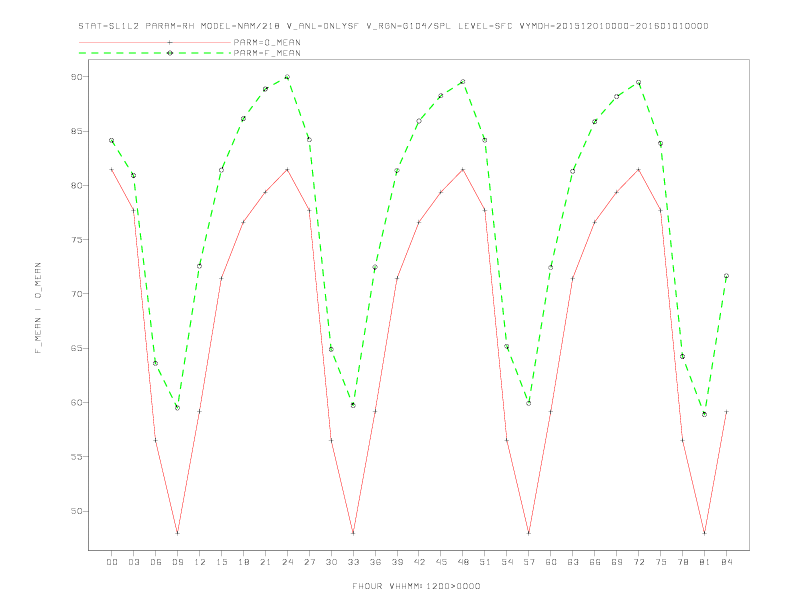Click the x-axis tick label 24

click(287, 562)
